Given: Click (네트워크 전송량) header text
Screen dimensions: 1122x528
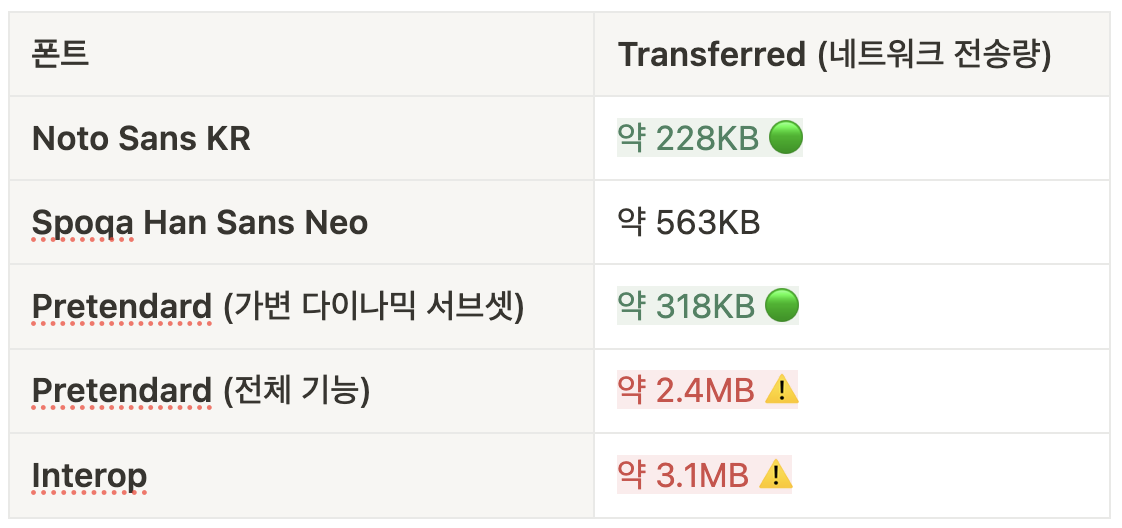Looking at the screenshot, I should [933, 54].
